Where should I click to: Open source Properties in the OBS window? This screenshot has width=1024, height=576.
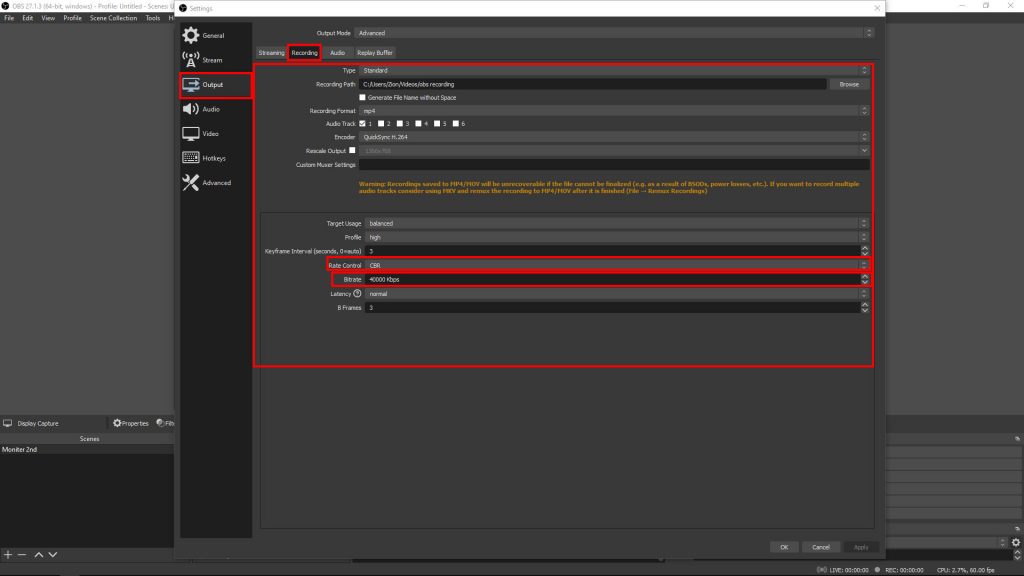[x=131, y=423]
